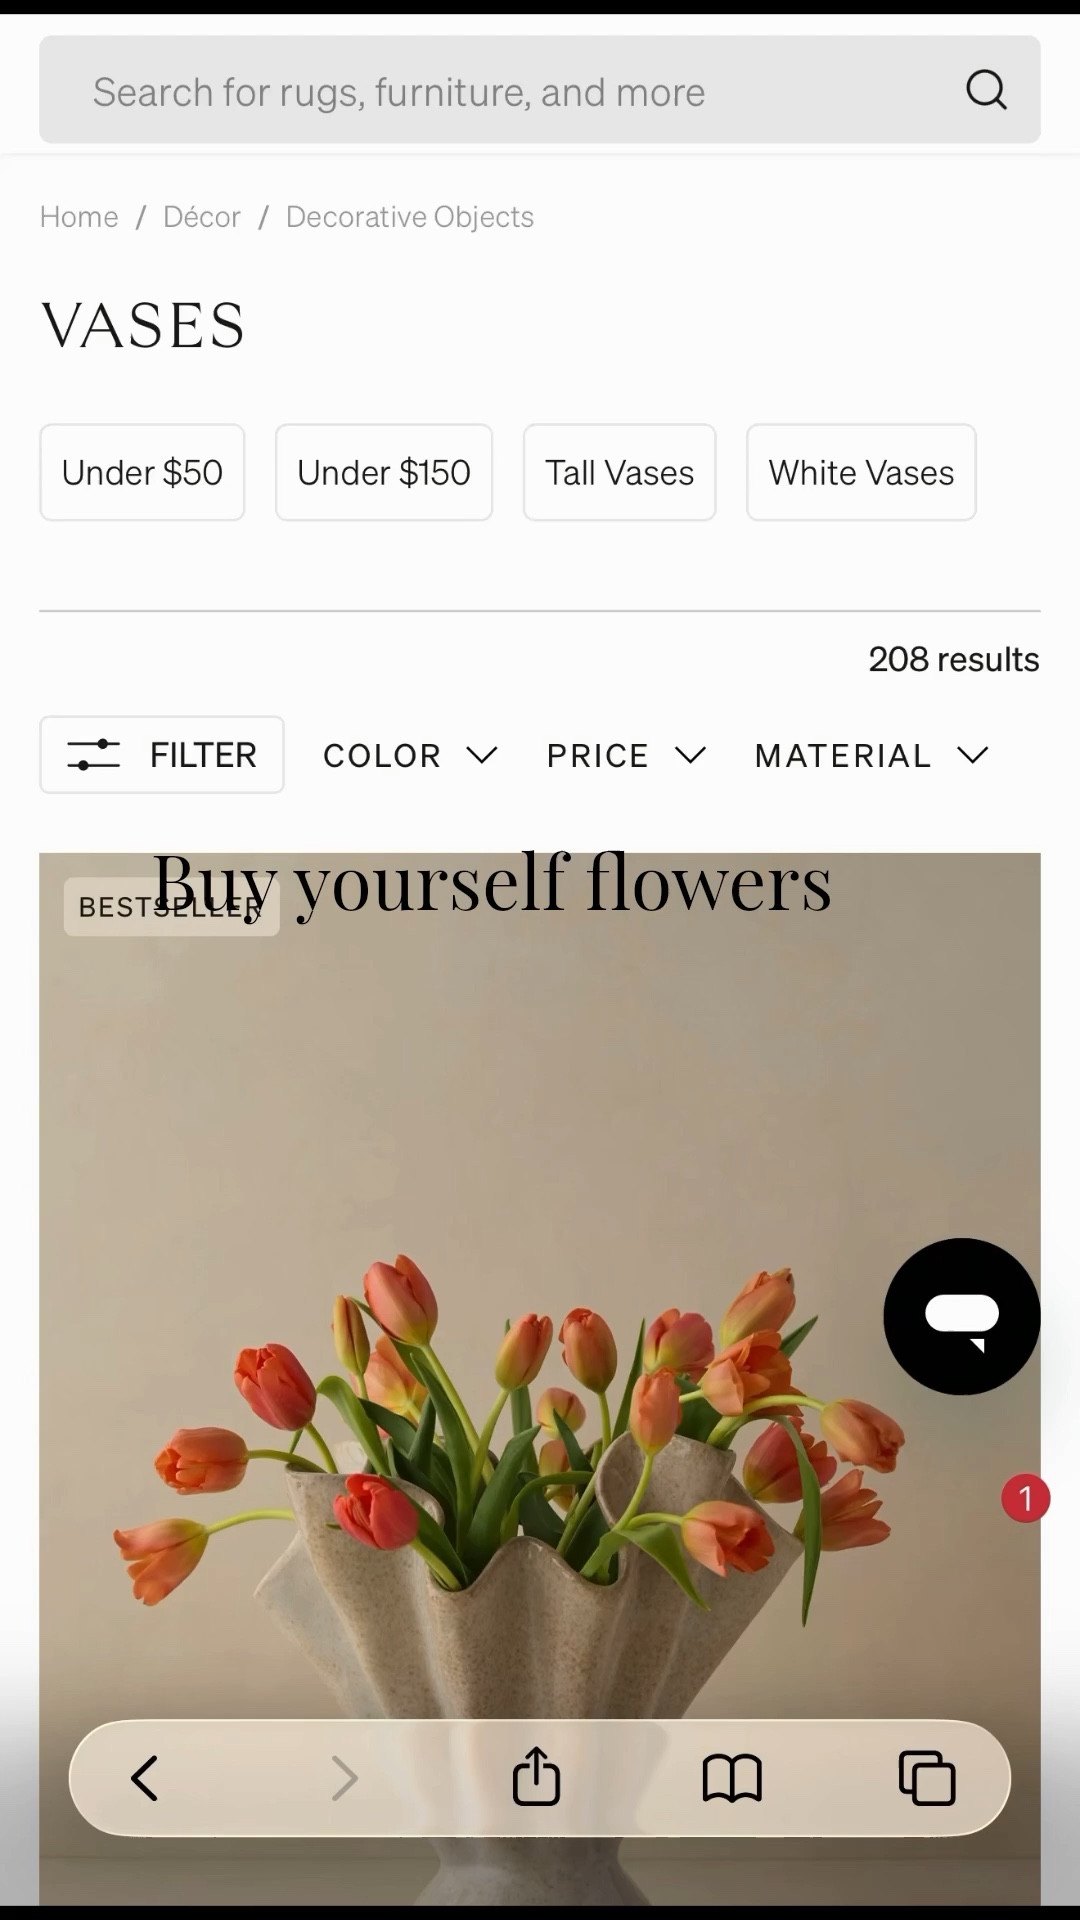1080x1920 pixels.
Task: Show open tabs icon
Action: point(927,1778)
